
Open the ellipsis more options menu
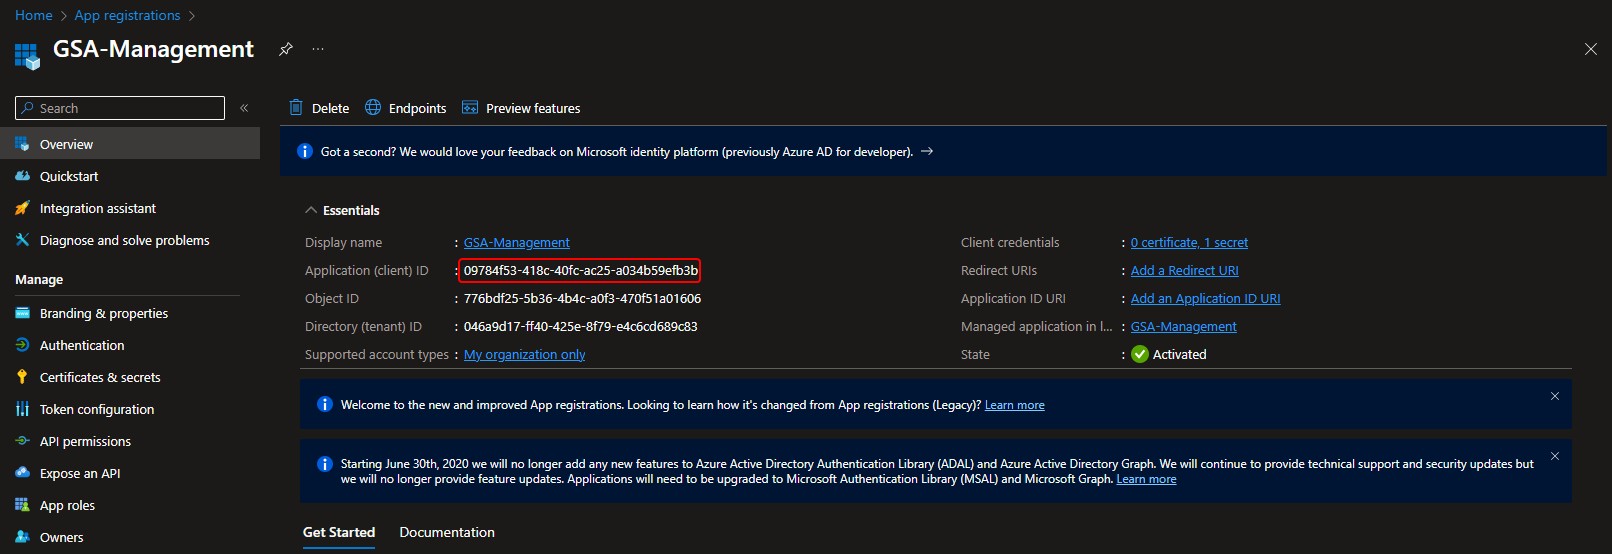(318, 49)
